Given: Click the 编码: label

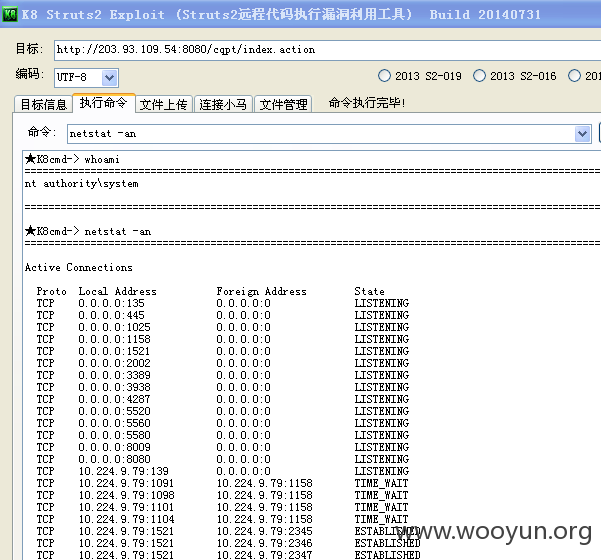Looking at the screenshot, I should click(x=30, y=73).
